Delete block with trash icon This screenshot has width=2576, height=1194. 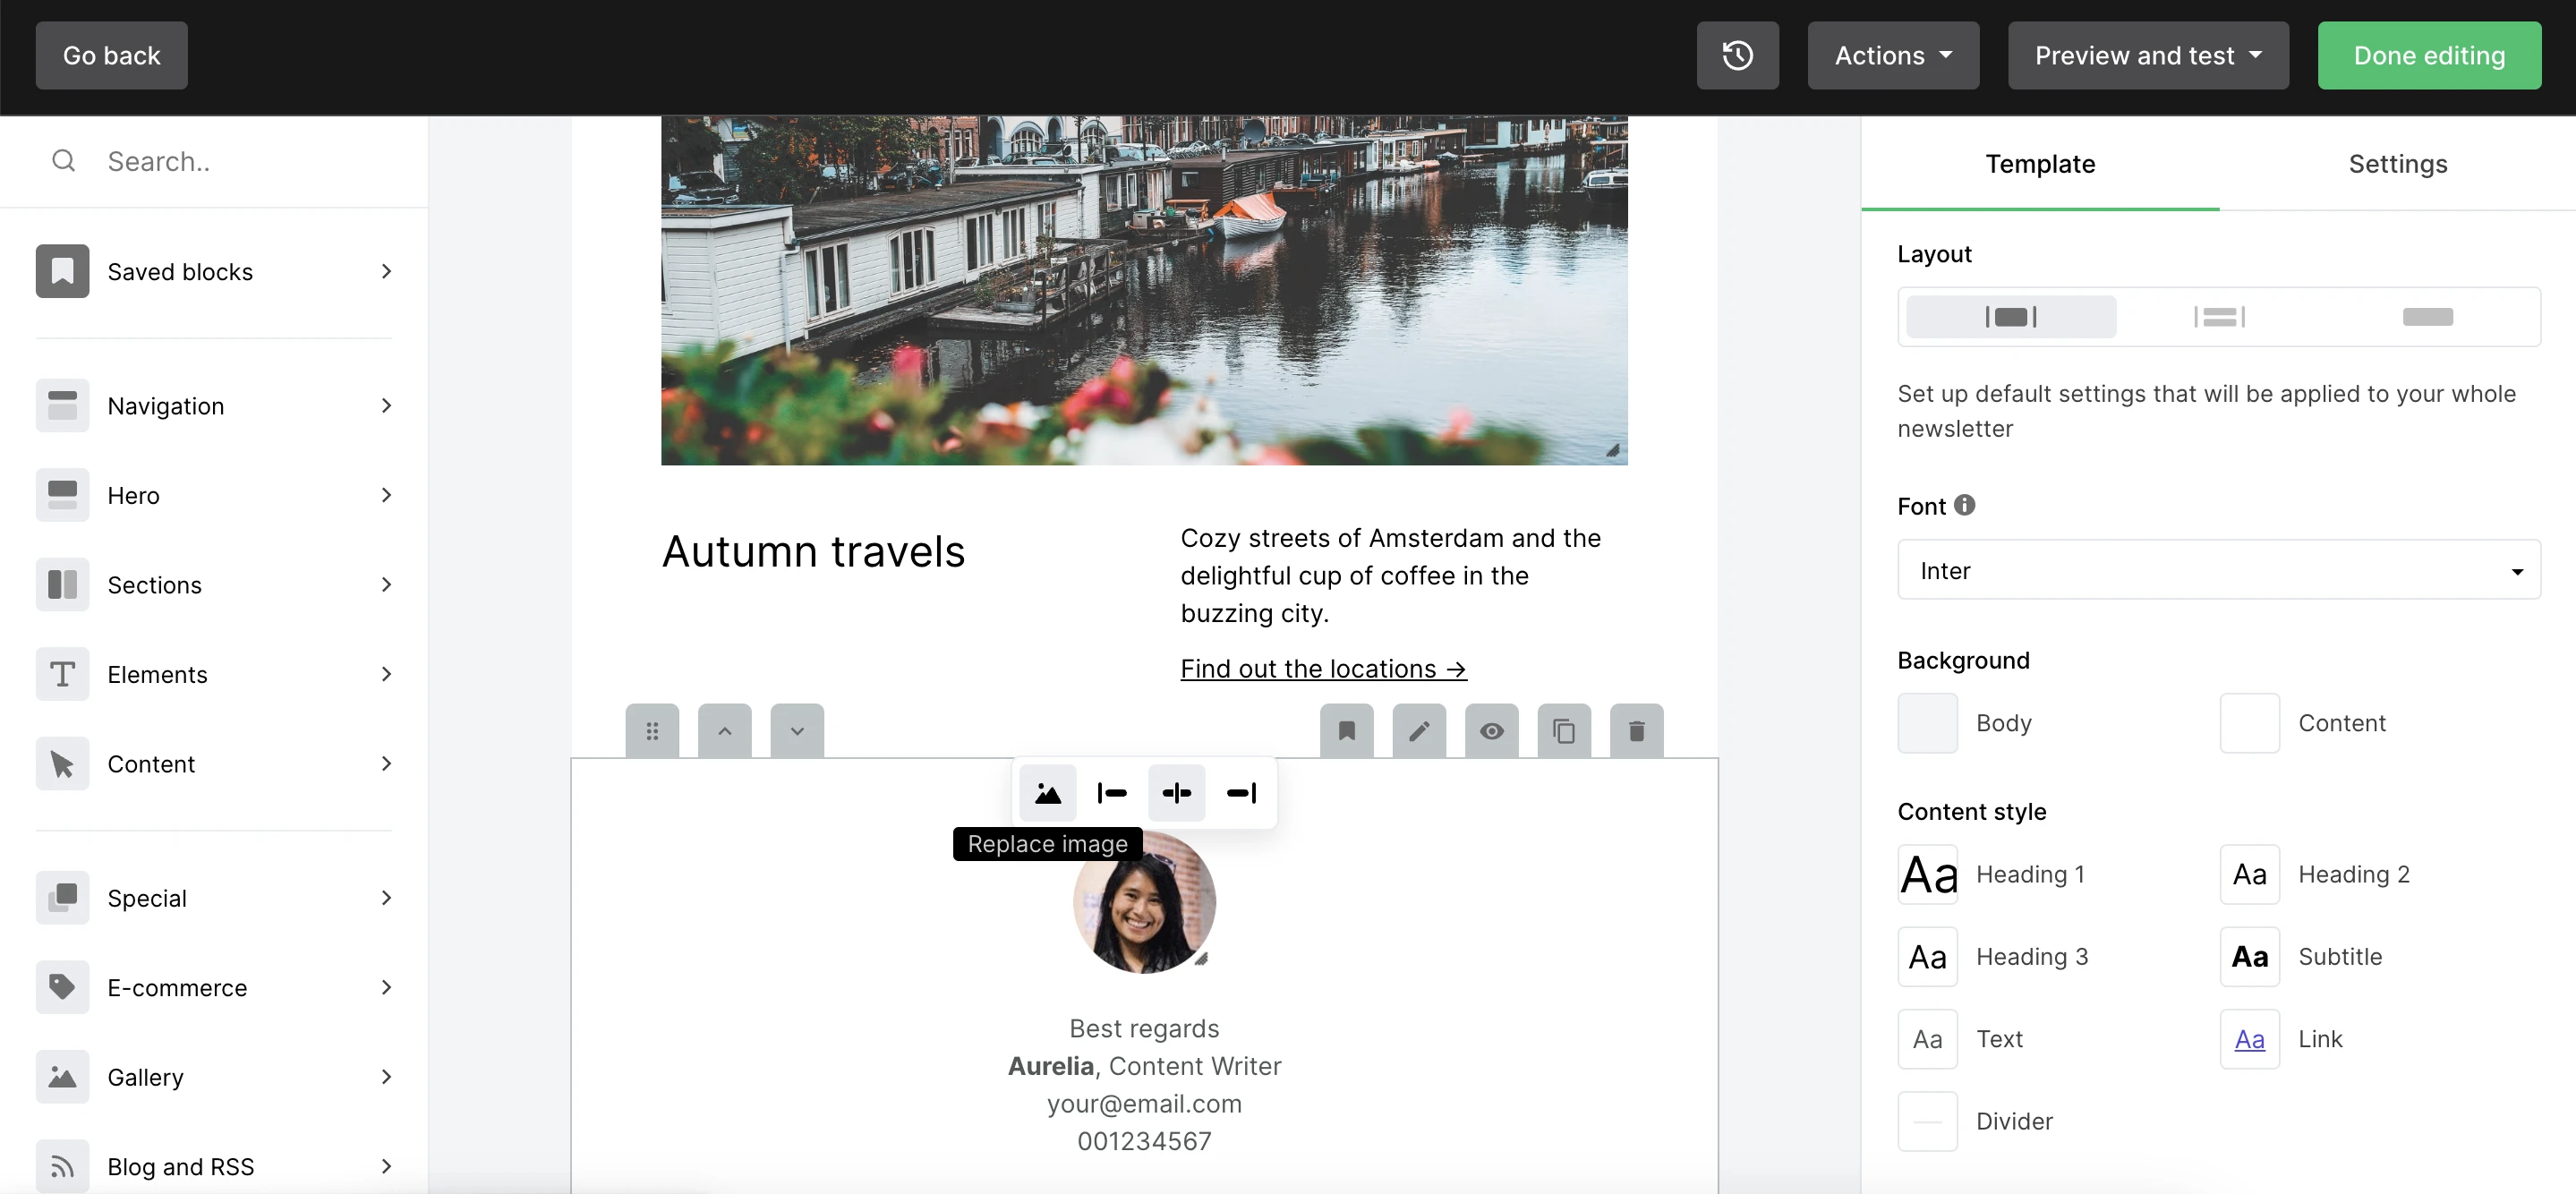pos(1636,731)
